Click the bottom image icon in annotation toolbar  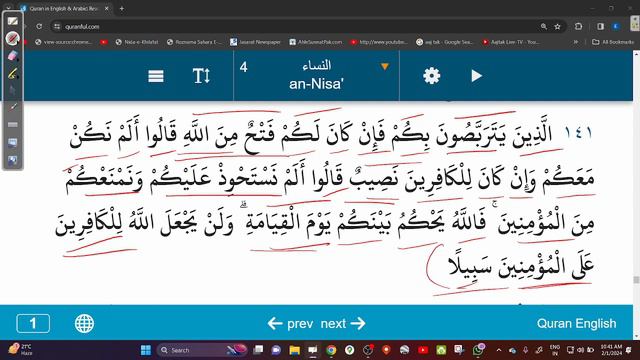tap(12, 160)
